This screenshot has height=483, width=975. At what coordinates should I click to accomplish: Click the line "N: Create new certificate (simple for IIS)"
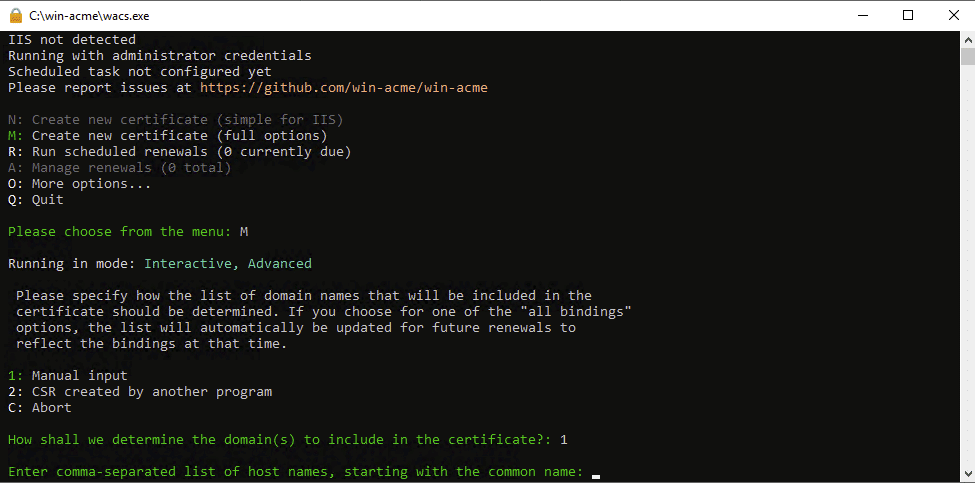coord(176,119)
